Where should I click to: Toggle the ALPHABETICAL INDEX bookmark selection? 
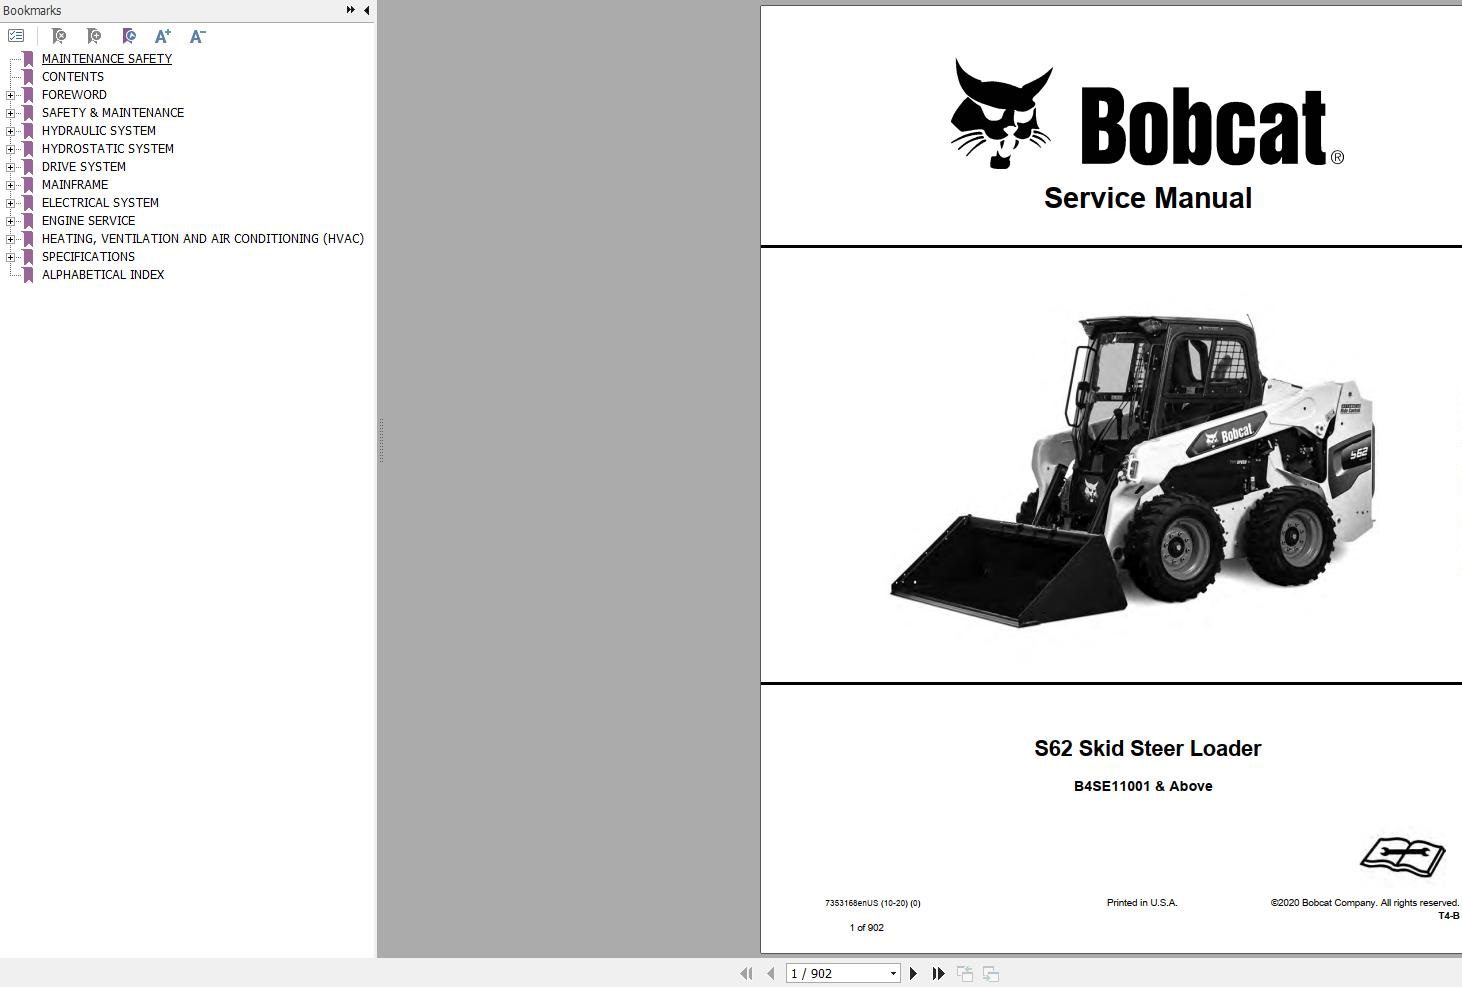tap(103, 274)
